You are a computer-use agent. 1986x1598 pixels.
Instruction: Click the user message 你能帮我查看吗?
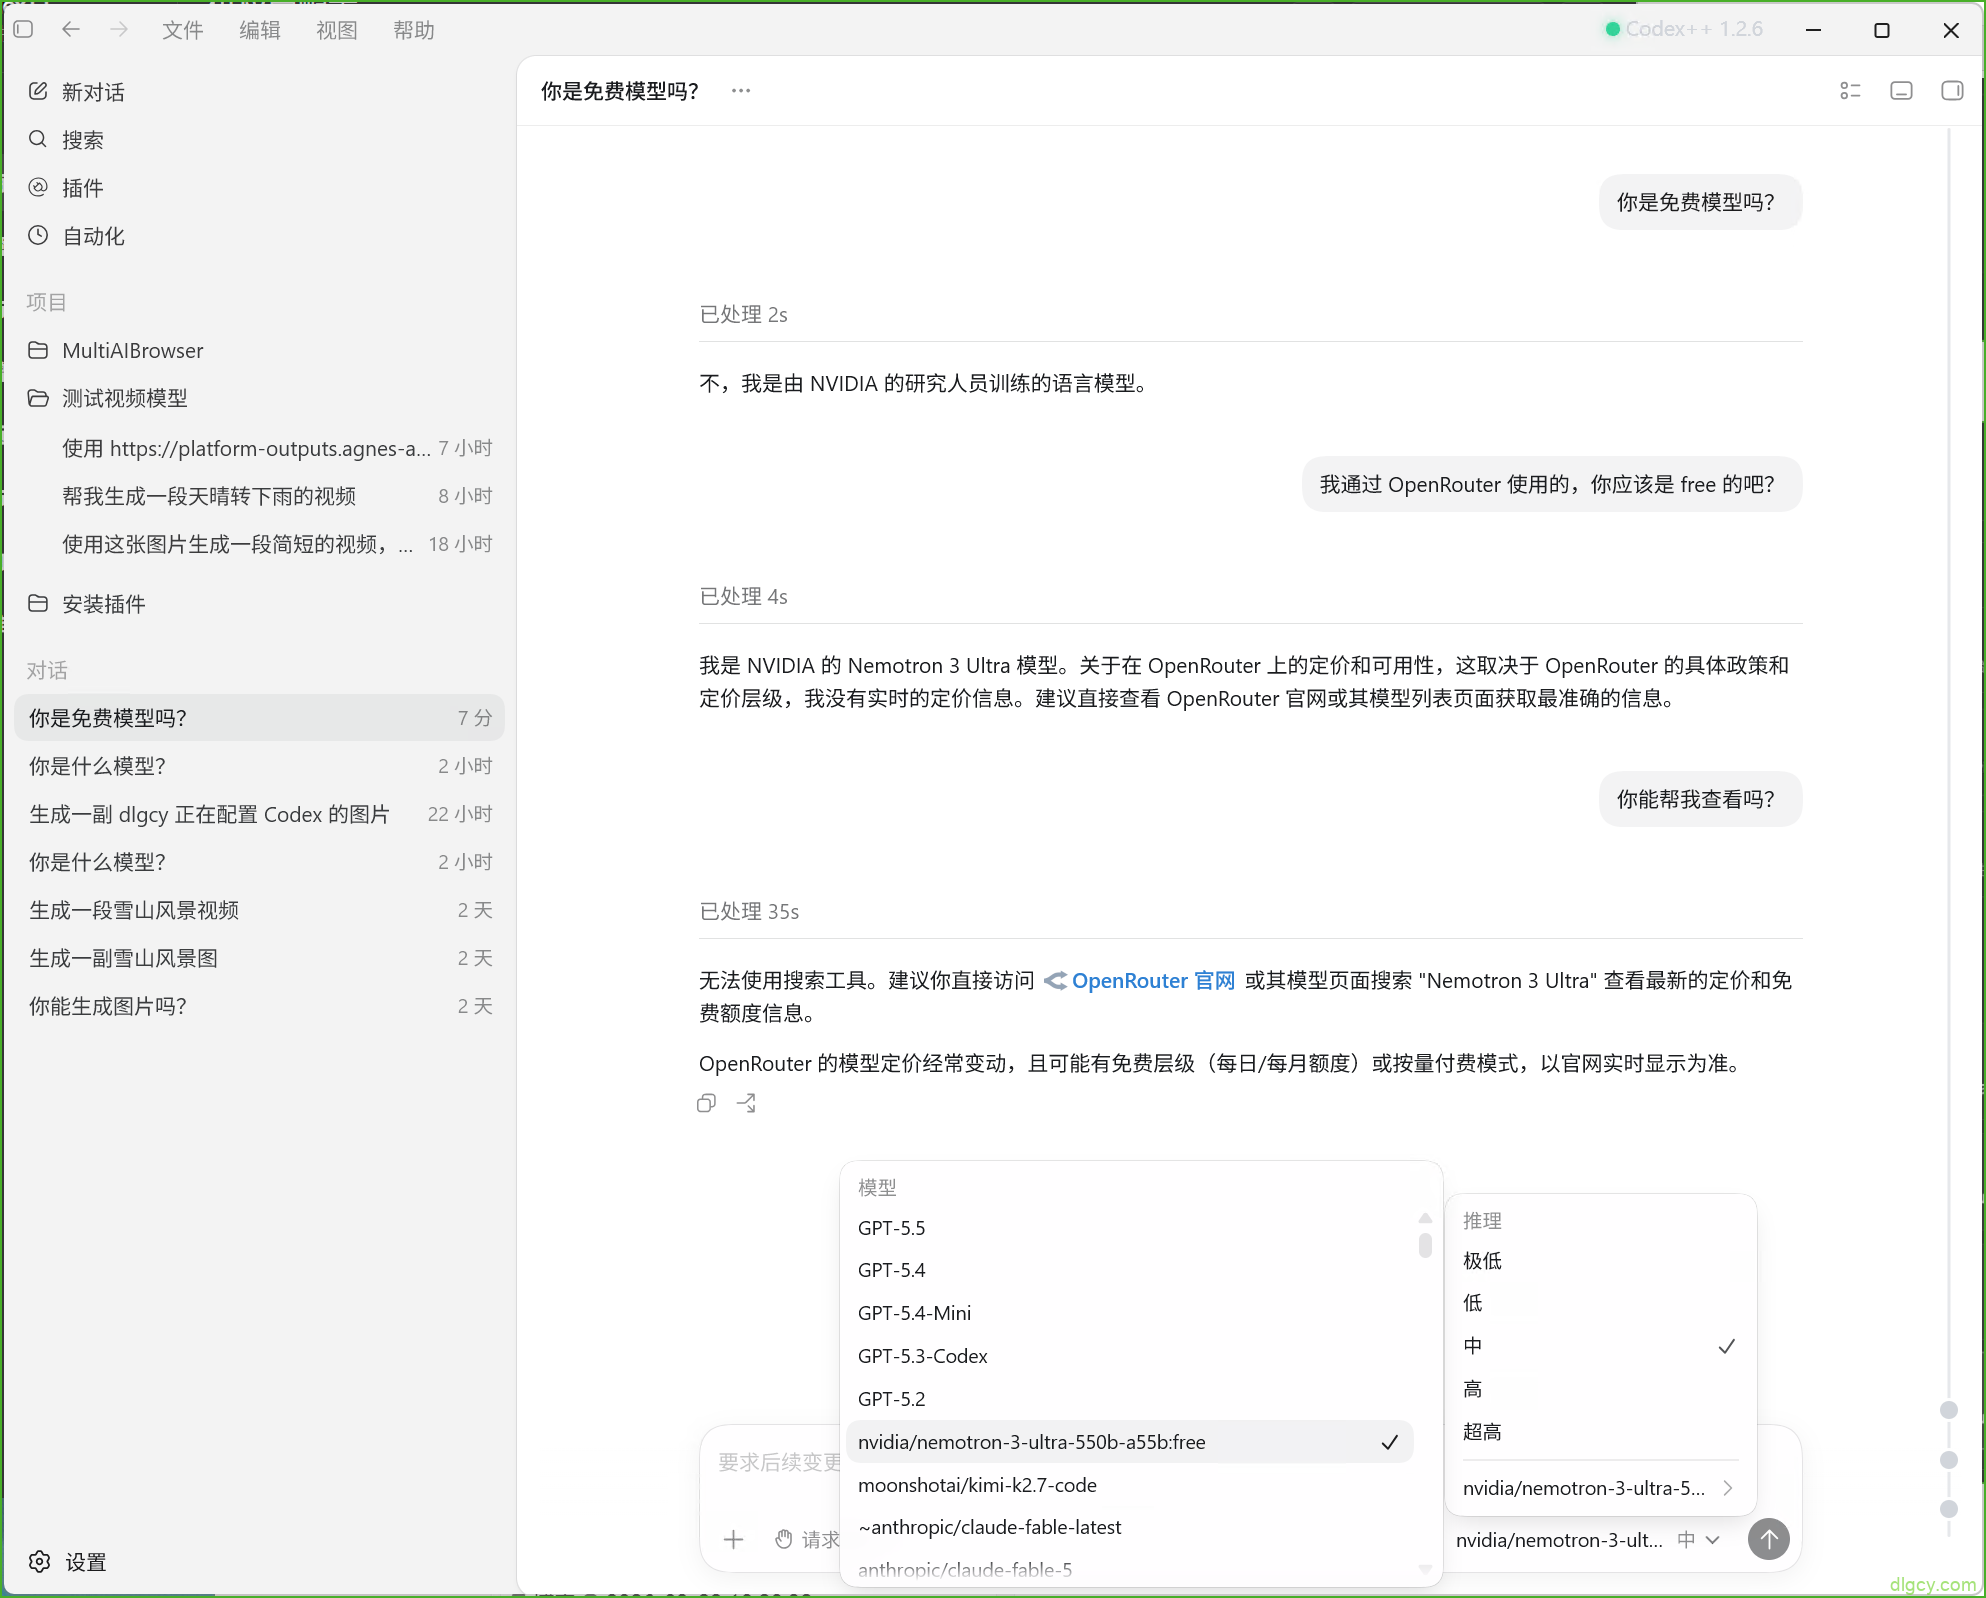(x=1700, y=799)
